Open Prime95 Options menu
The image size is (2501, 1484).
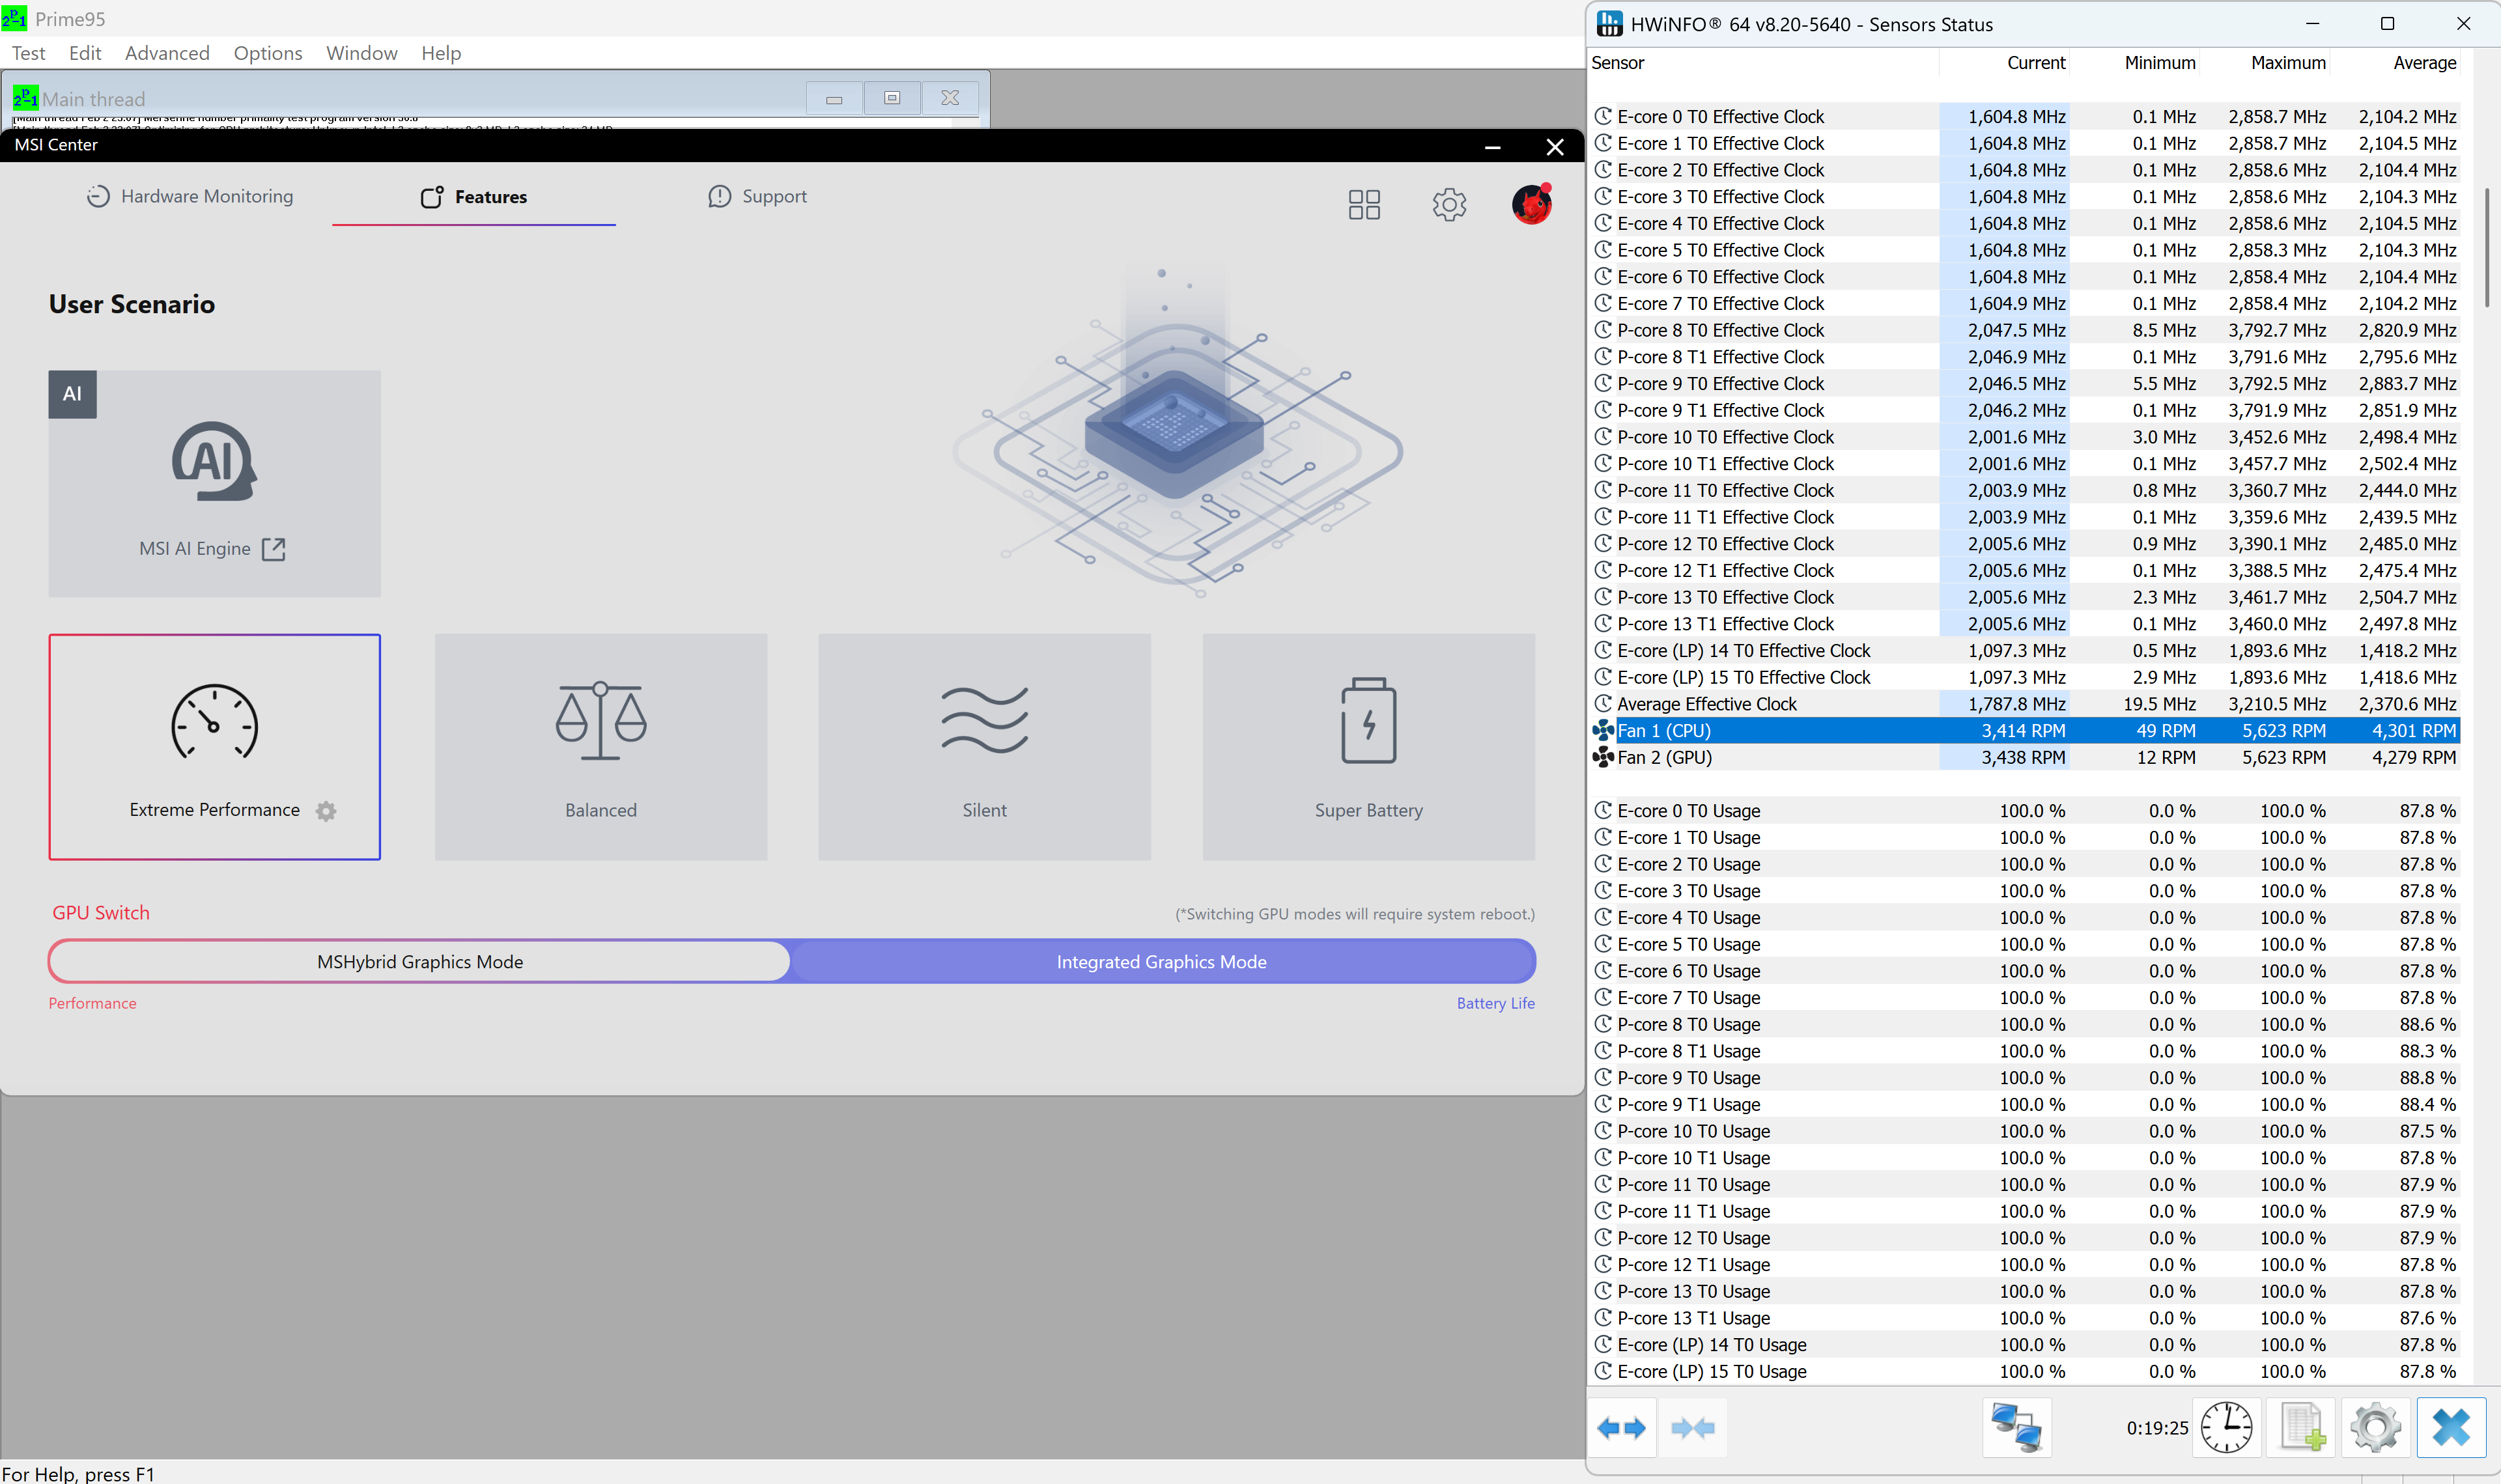pyautogui.click(x=268, y=53)
